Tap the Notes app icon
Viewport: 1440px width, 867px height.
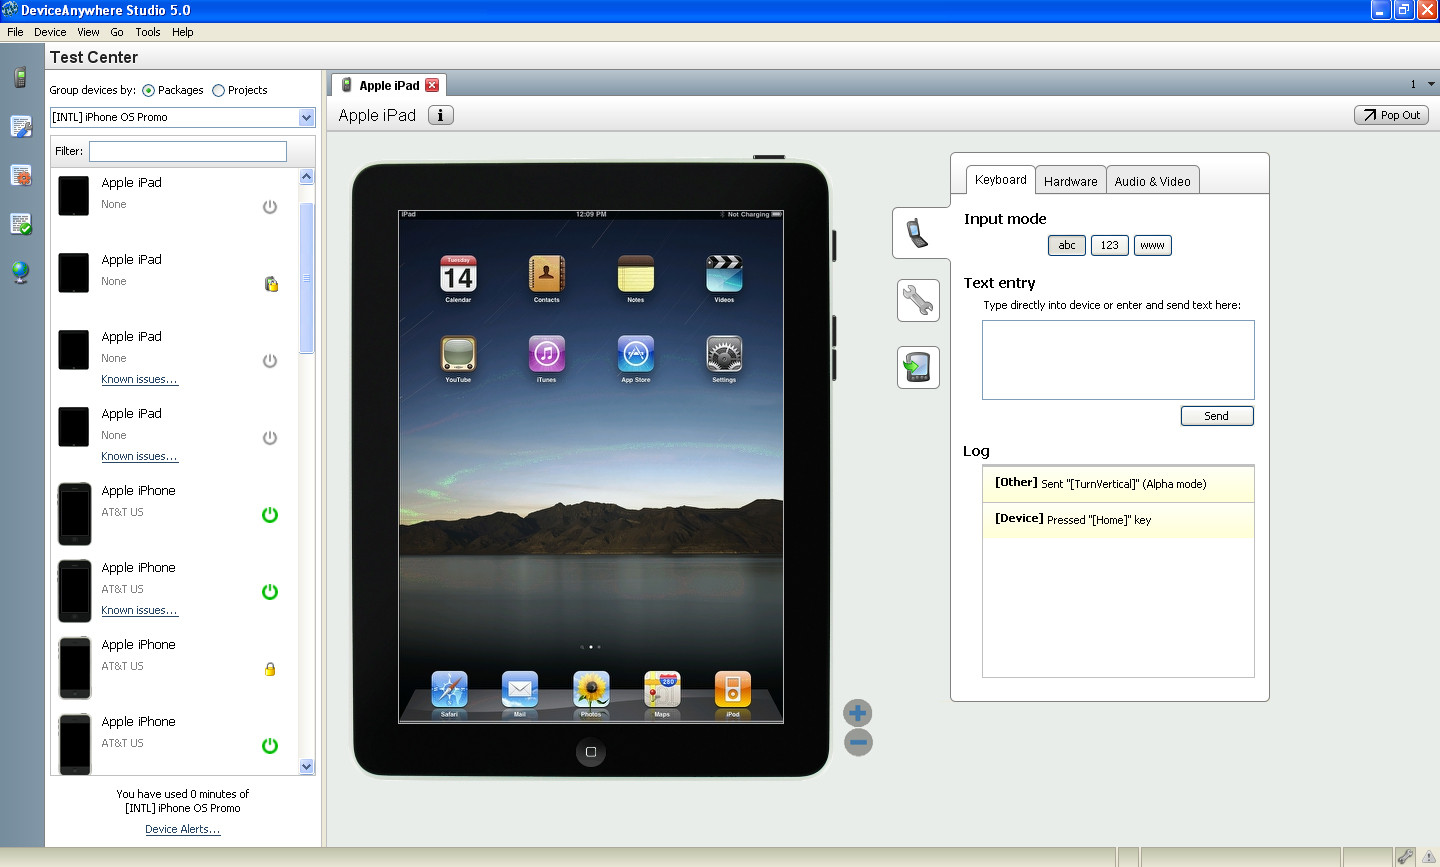coord(636,273)
